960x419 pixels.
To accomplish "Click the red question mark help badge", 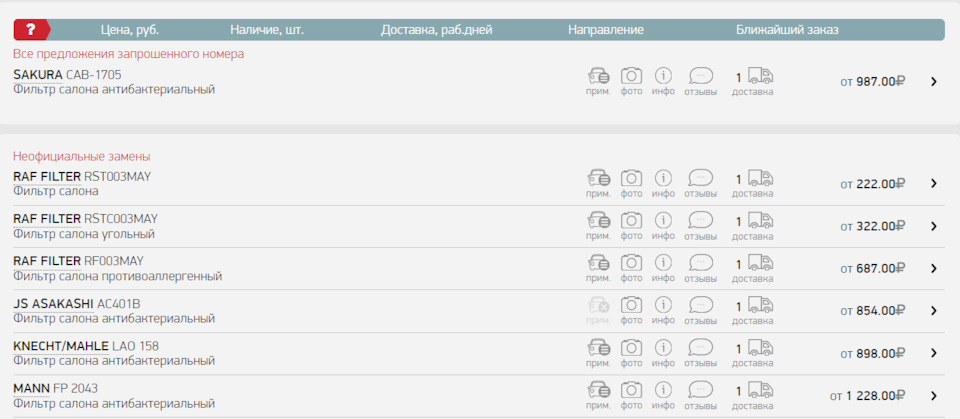I will pyautogui.click(x=32, y=29).
